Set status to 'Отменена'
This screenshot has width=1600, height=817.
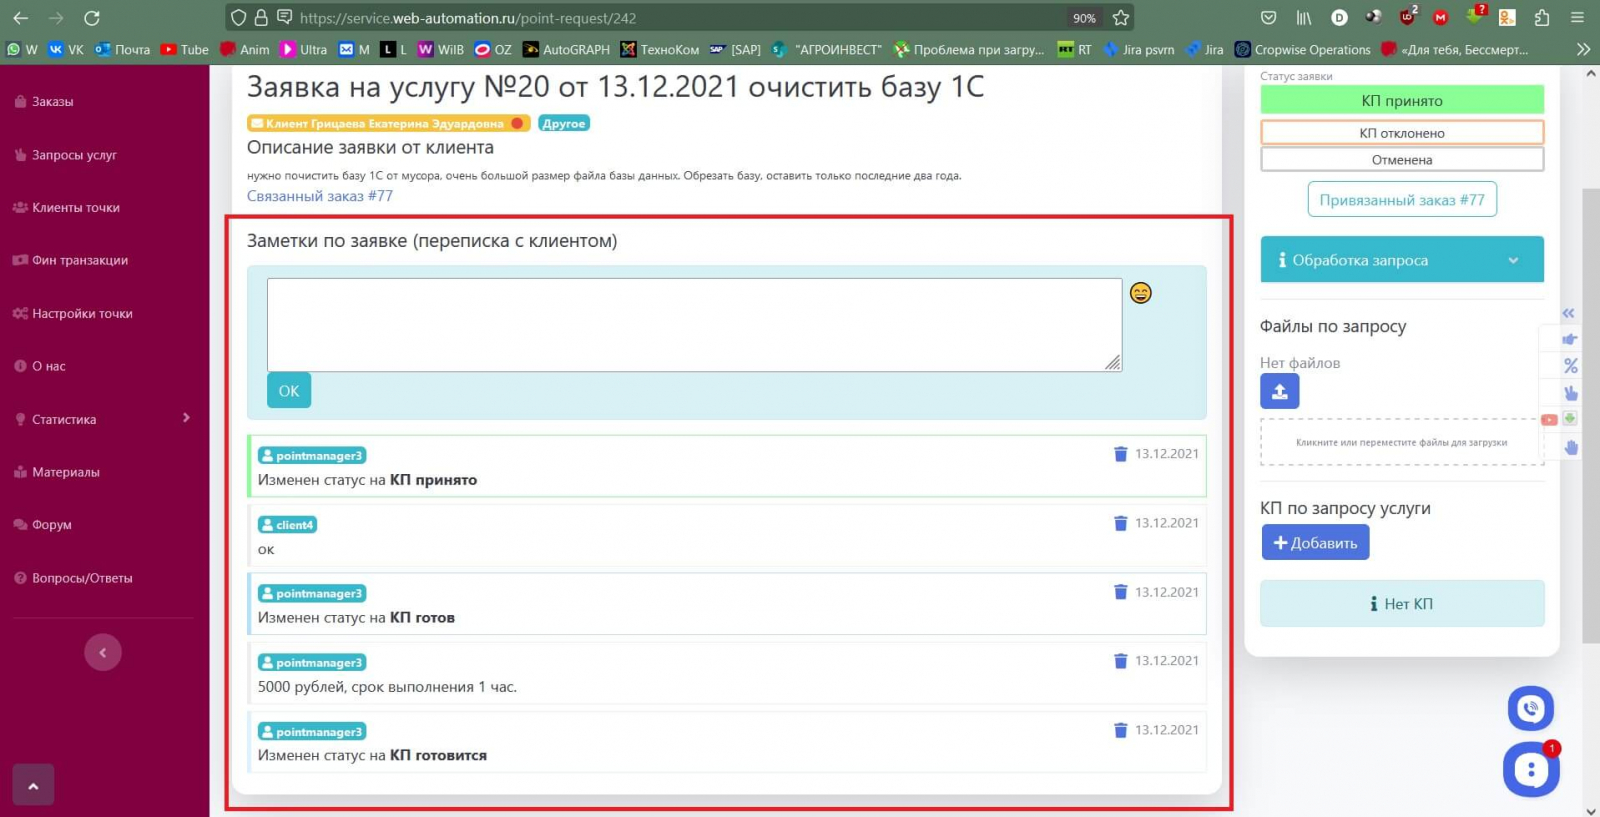[x=1402, y=160]
